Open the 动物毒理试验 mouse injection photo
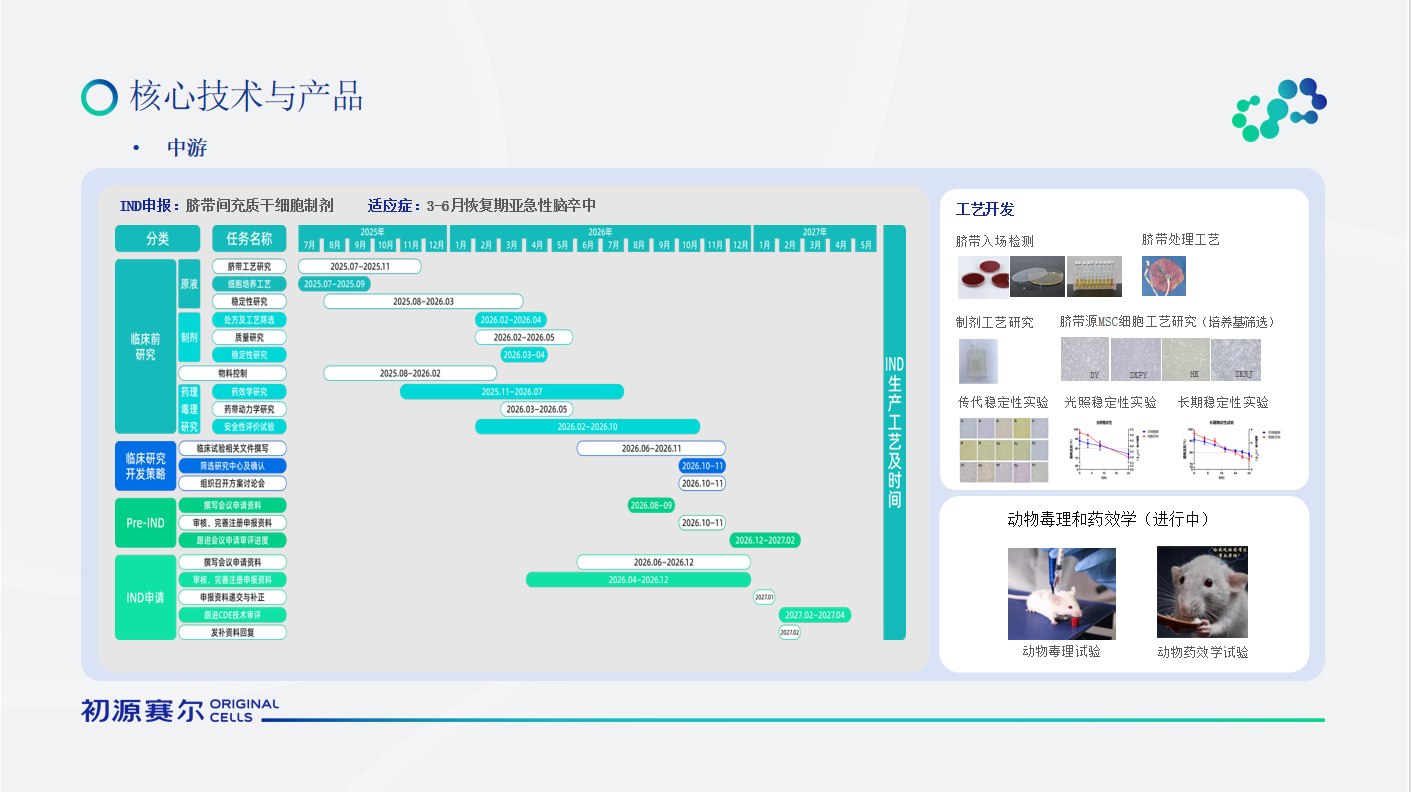Viewport: 1411px width, 792px height. tap(1061, 593)
